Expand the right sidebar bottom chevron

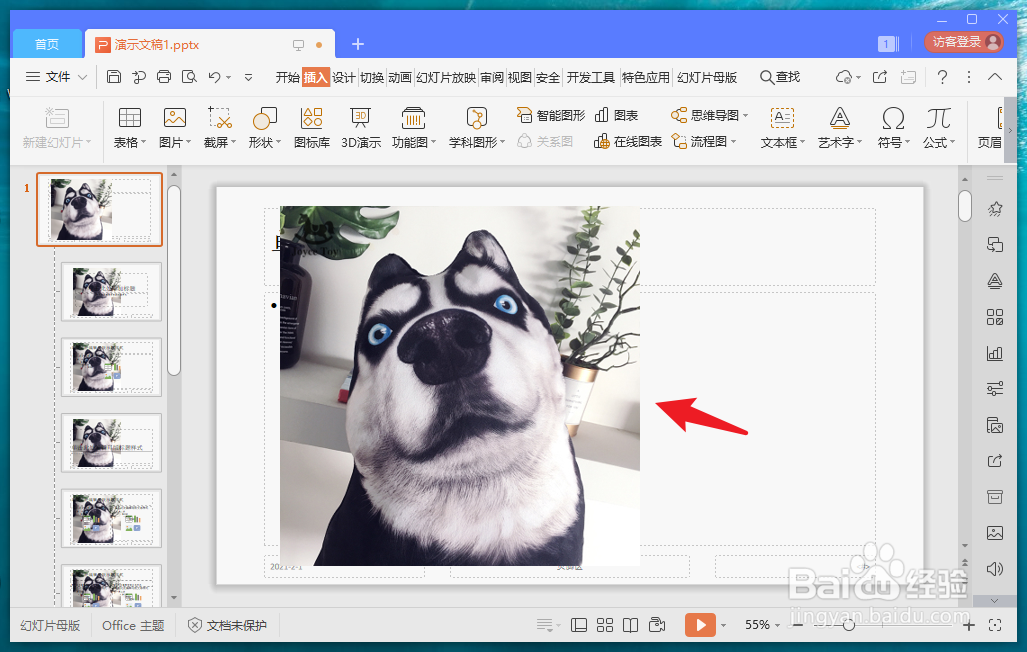pyautogui.click(x=994, y=600)
